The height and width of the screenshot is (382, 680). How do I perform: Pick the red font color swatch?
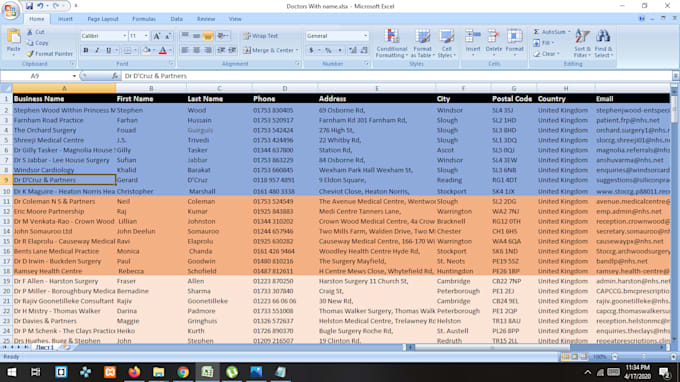(x=163, y=50)
